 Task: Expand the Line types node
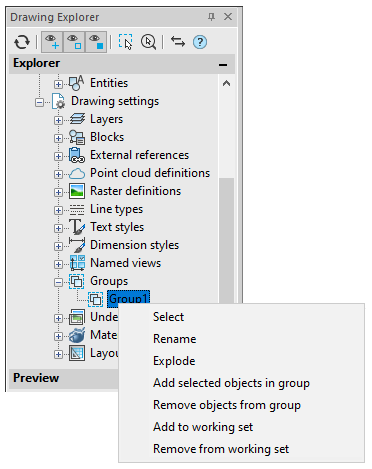(58, 210)
